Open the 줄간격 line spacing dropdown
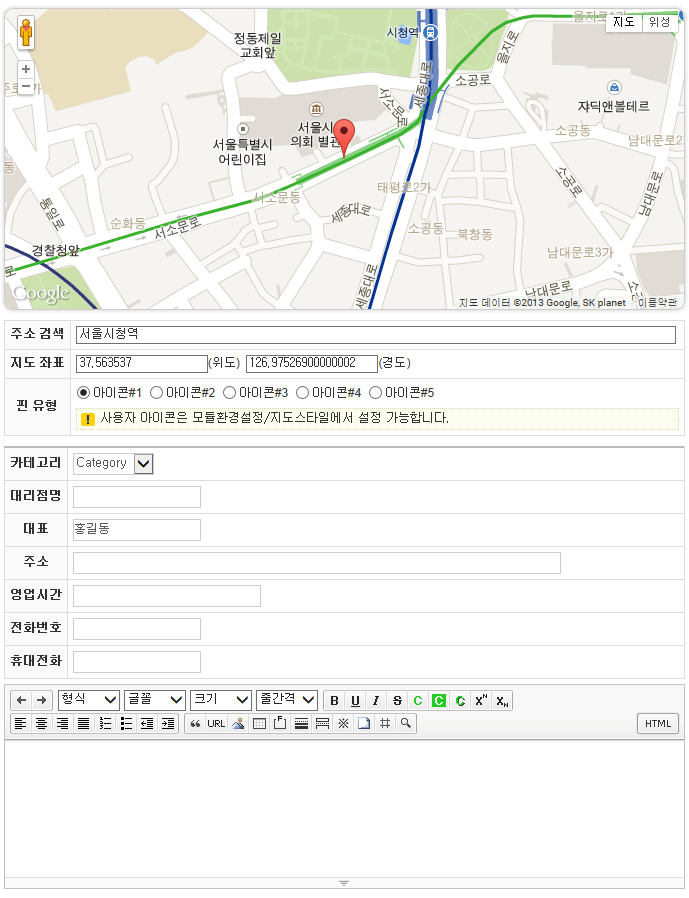The height and width of the screenshot is (898, 689). click(x=286, y=700)
